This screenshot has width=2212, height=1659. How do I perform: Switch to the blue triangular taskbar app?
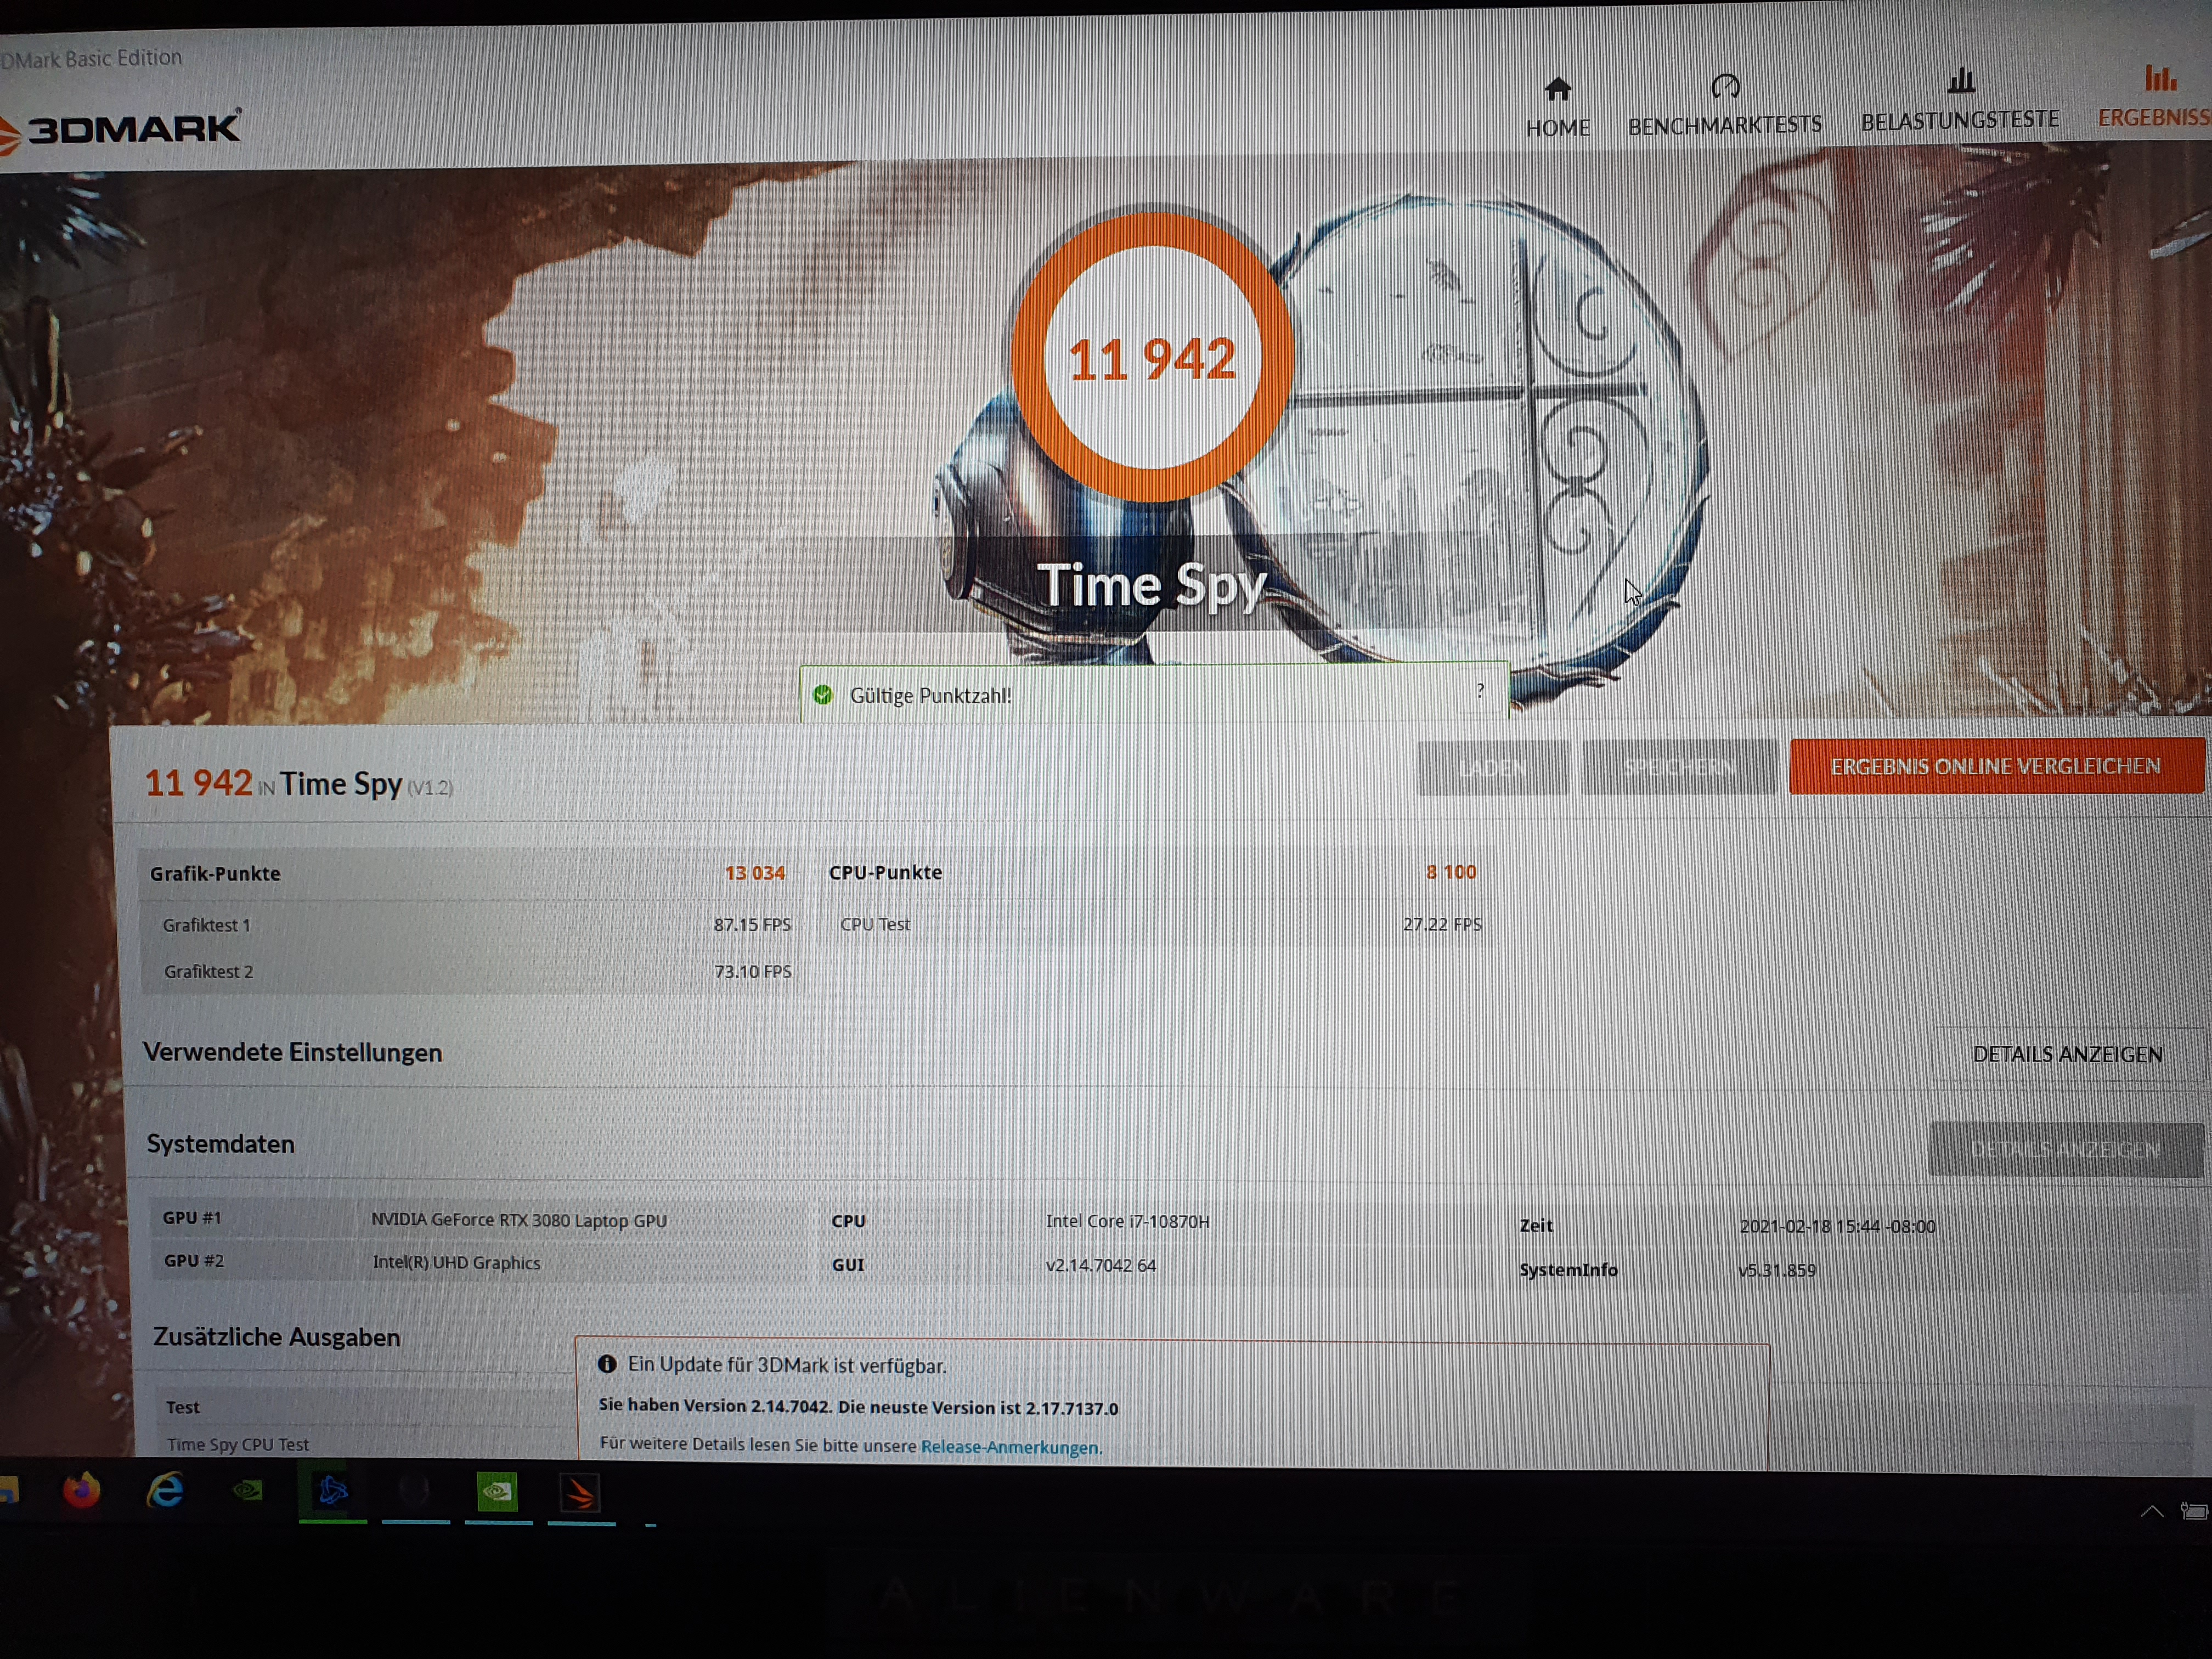point(332,1492)
